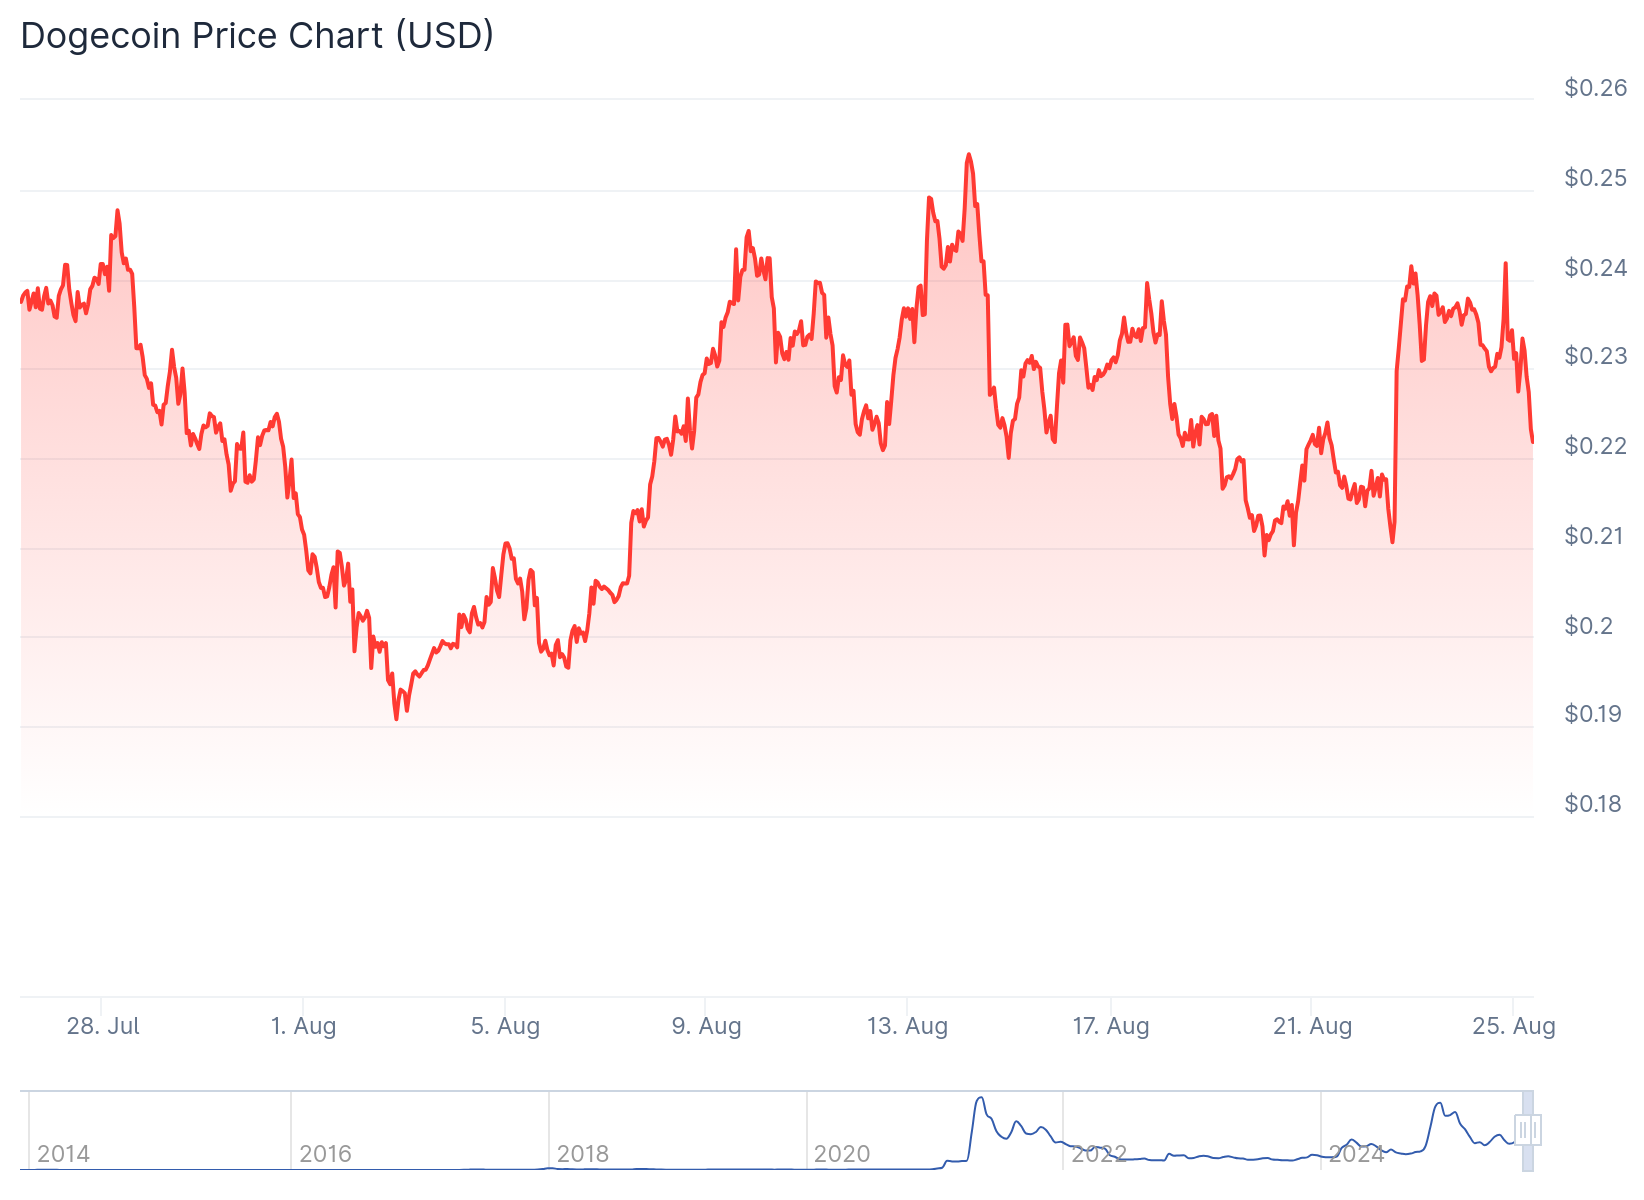
Task: Click the 2021 price spike in navigator
Action: tap(980, 1100)
